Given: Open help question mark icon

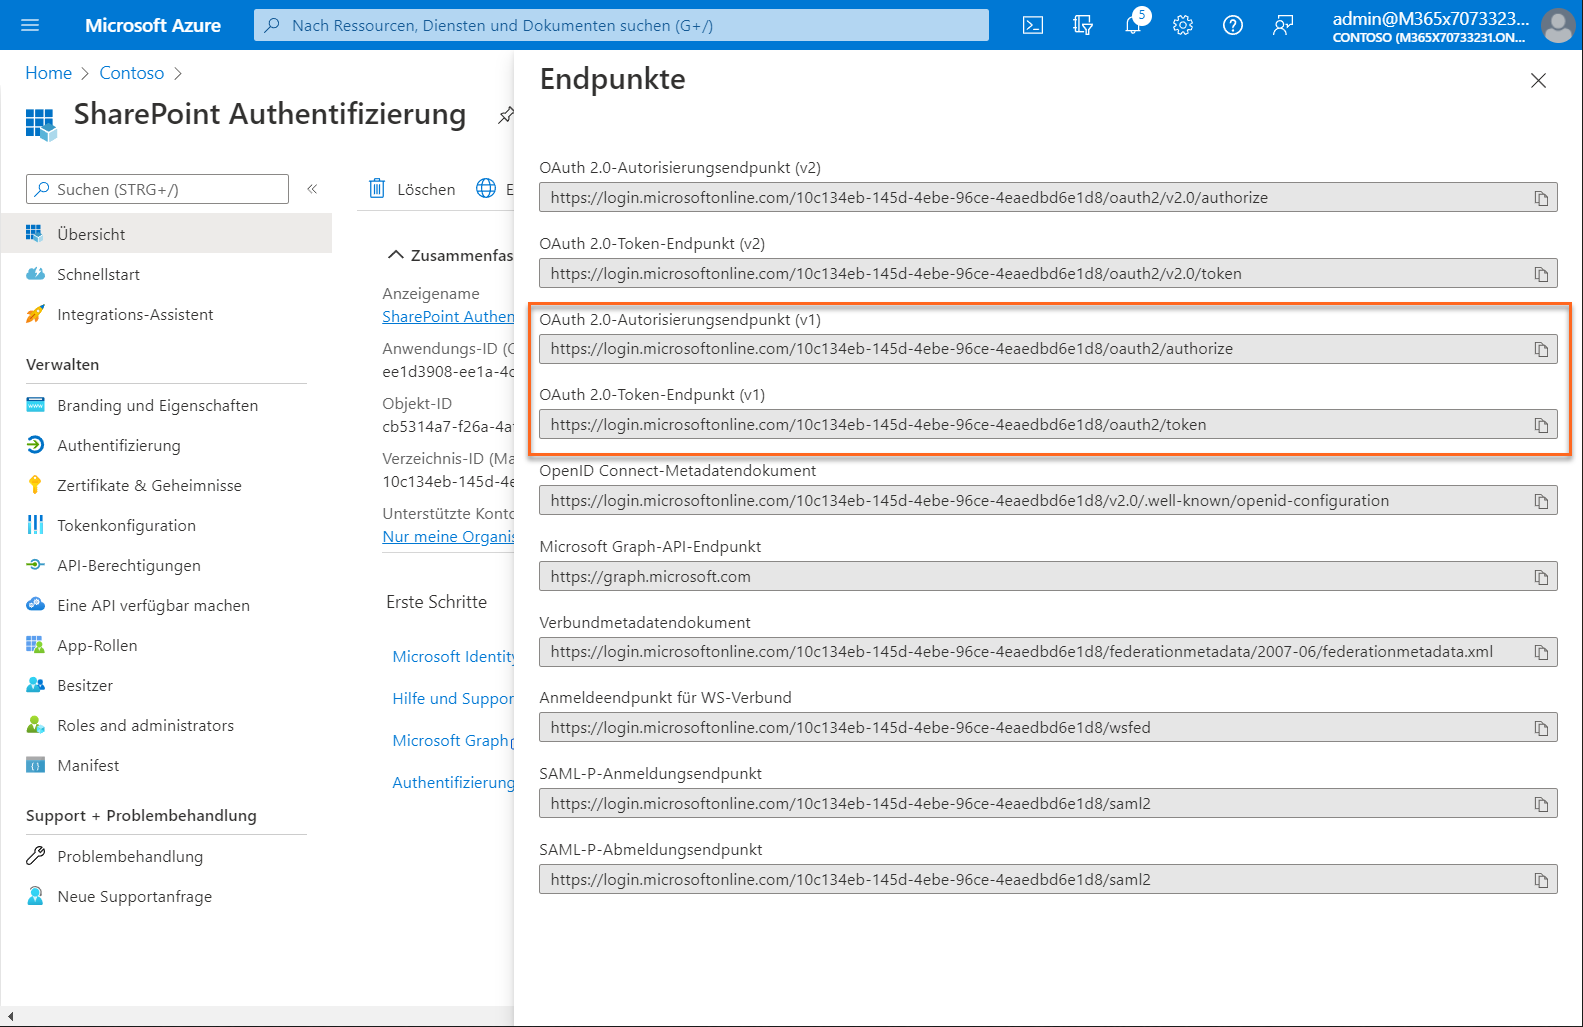Looking at the screenshot, I should pos(1233,25).
